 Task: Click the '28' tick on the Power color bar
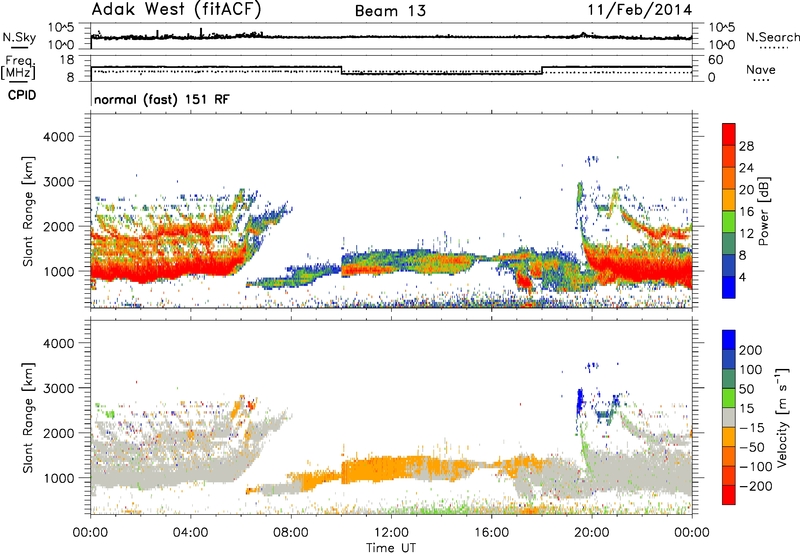pos(746,146)
